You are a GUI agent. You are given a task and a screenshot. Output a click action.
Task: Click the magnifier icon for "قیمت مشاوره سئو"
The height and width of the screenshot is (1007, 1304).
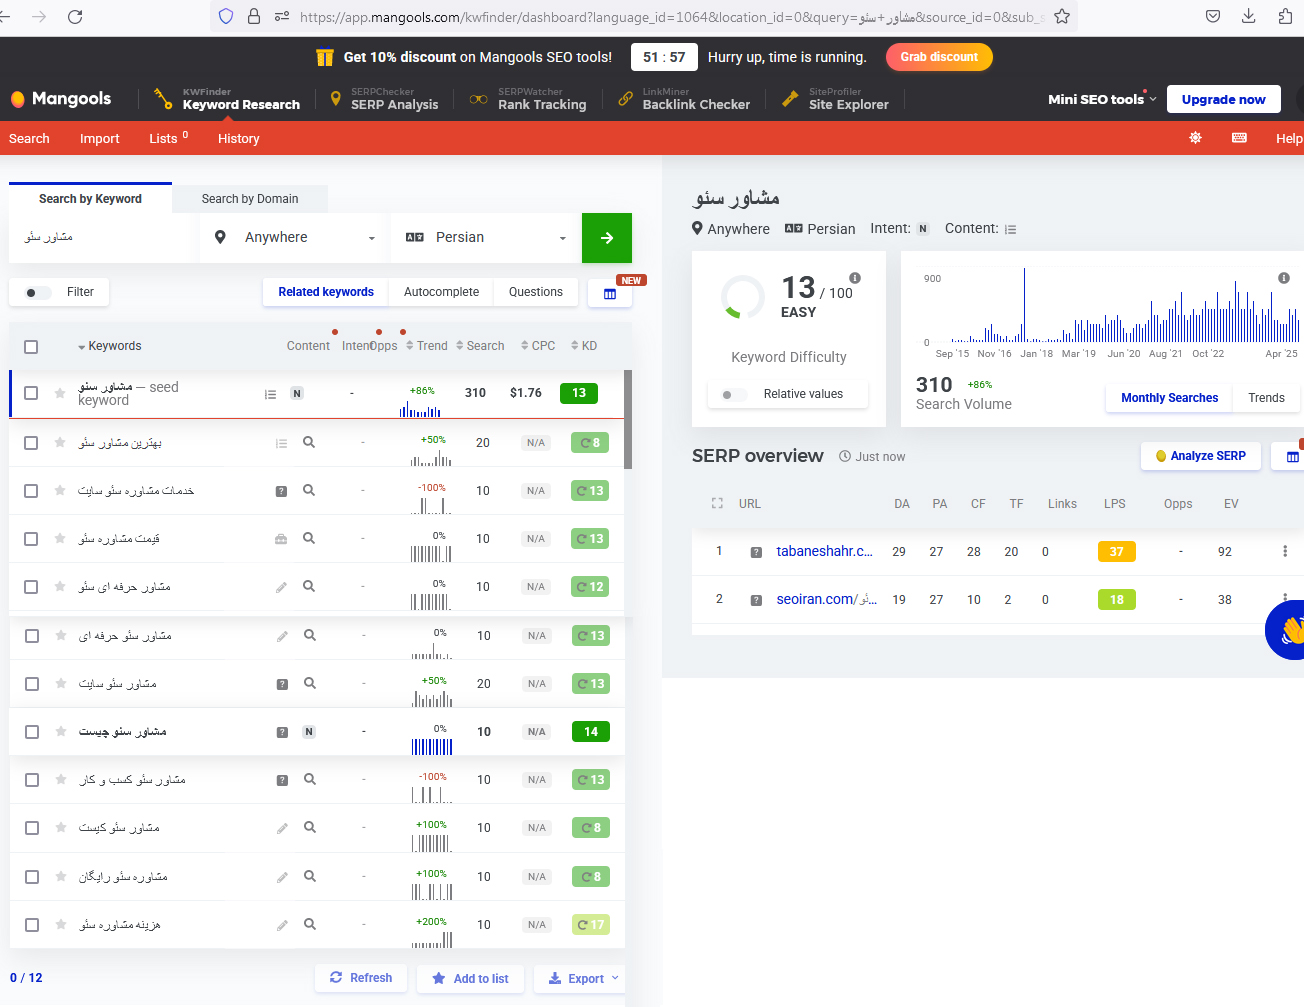tap(309, 538)
